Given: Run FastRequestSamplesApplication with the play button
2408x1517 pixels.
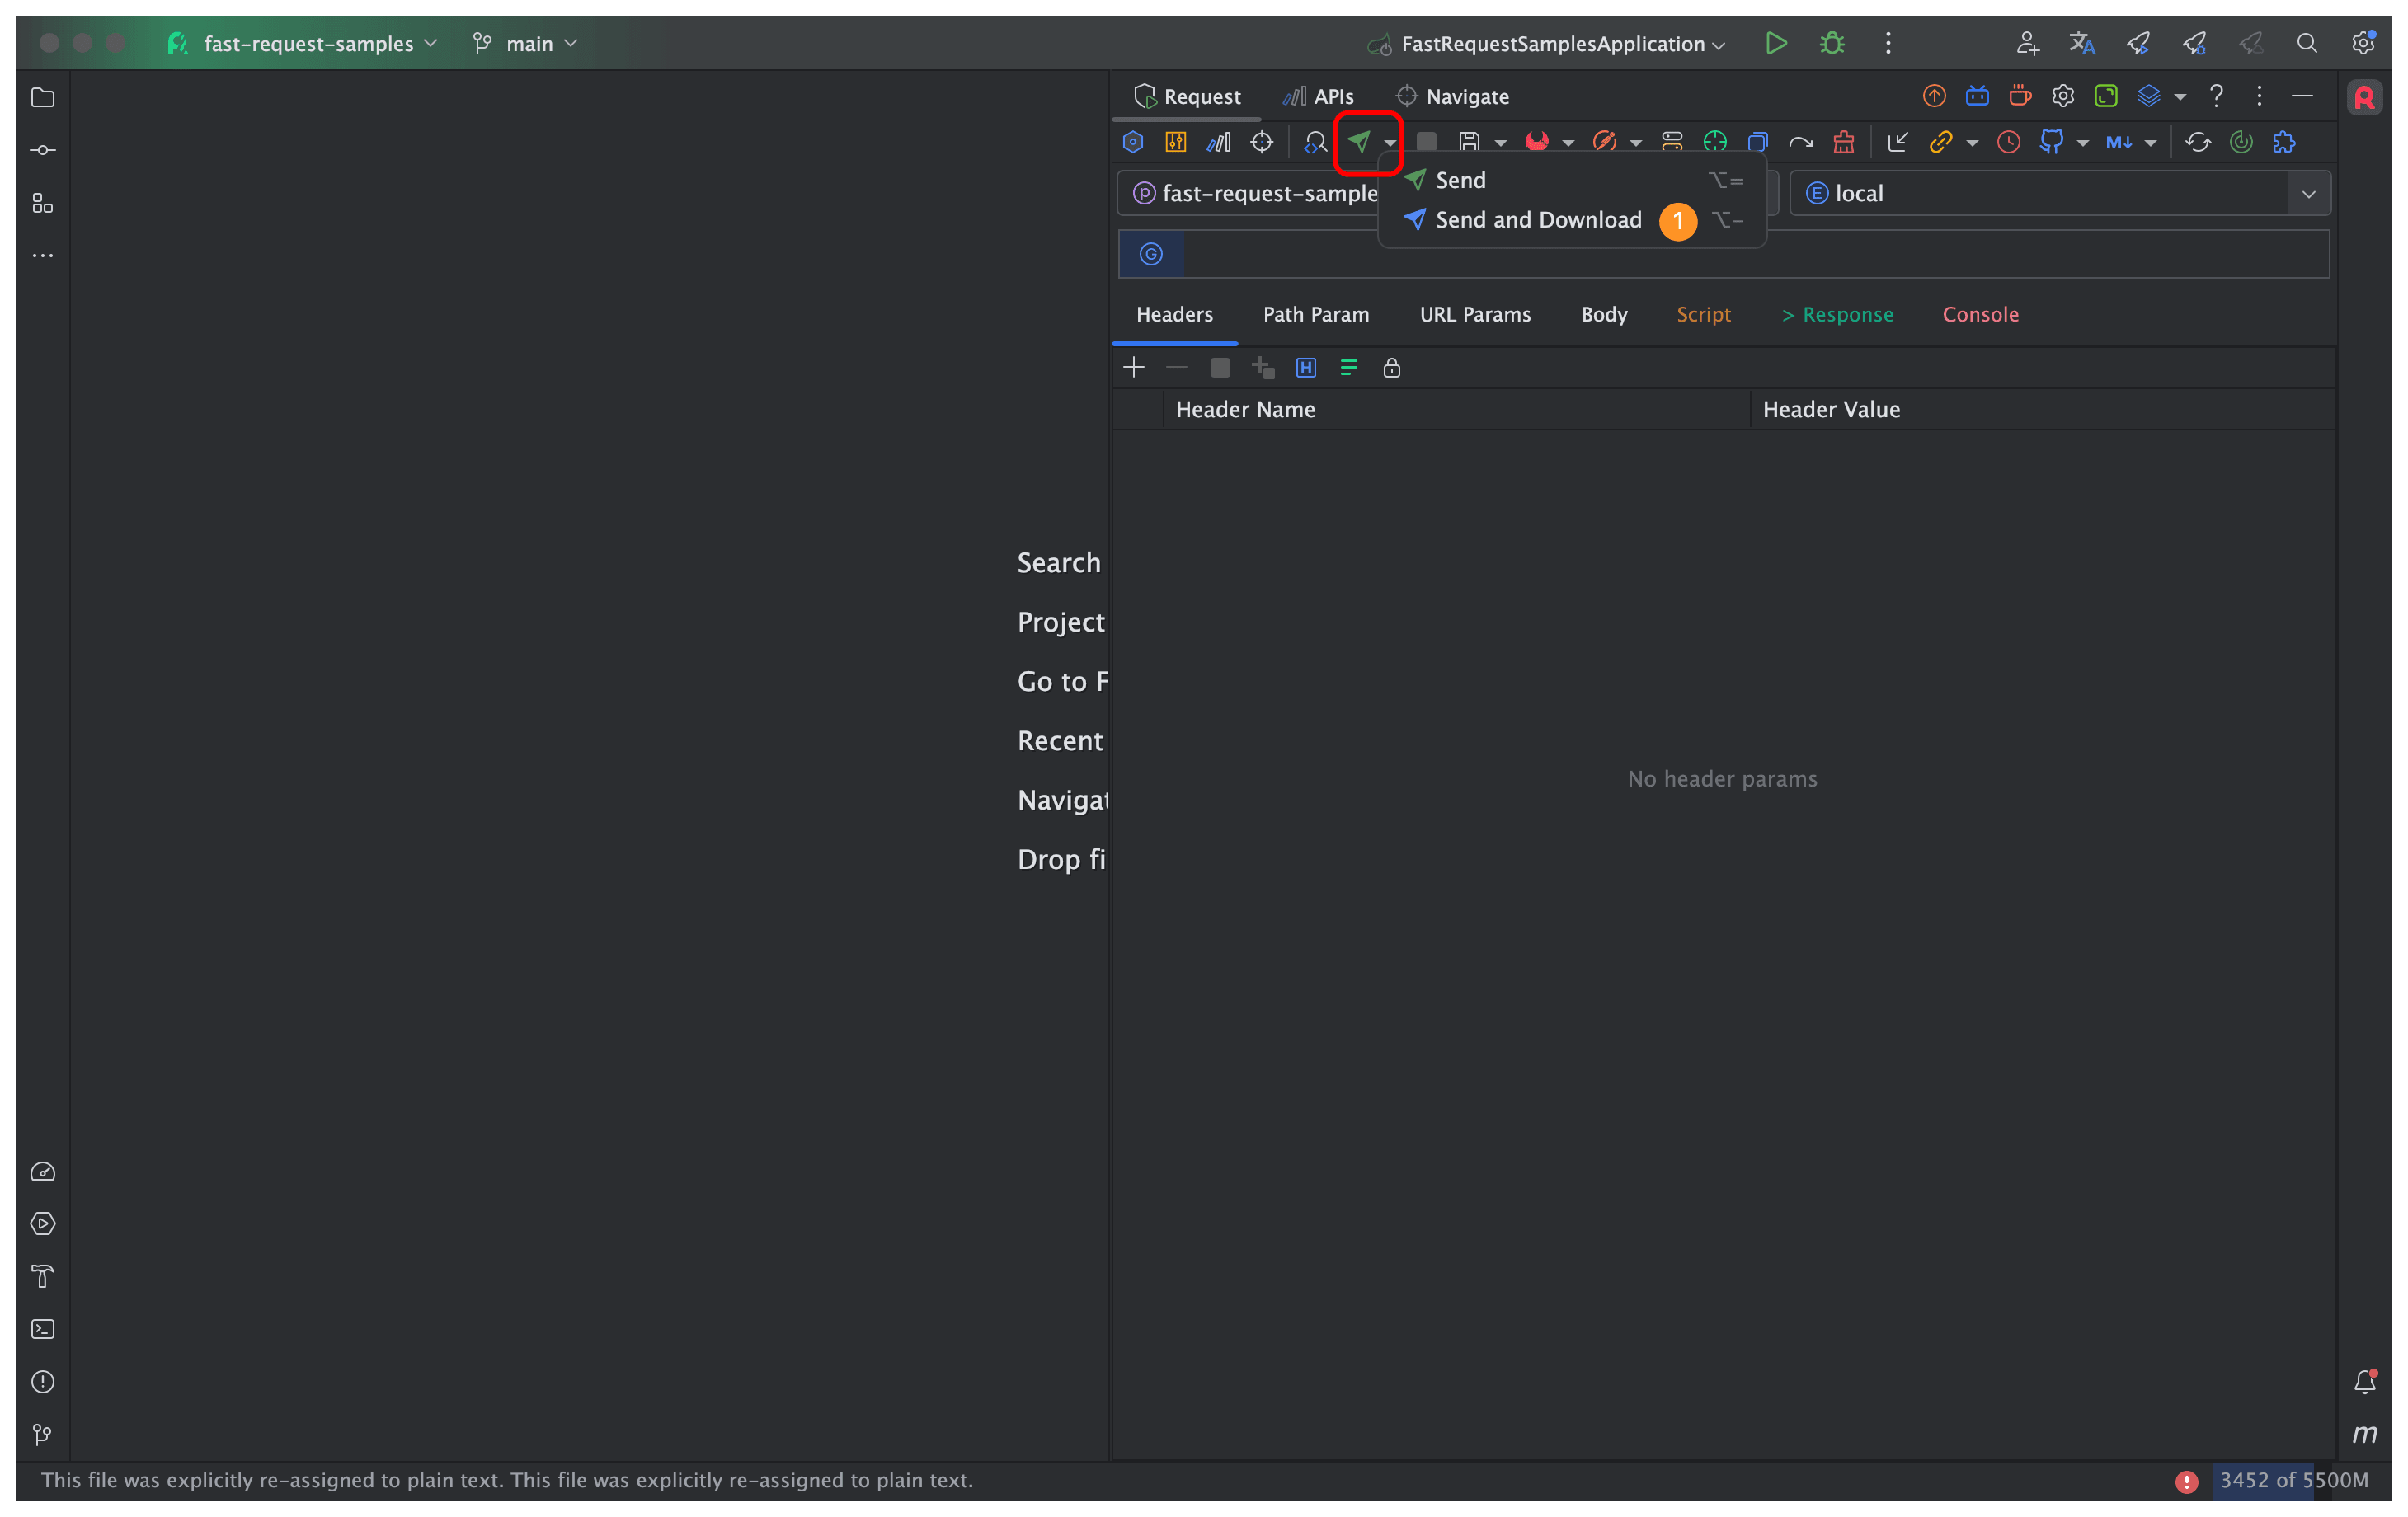Looking at the screenshot, I should tap(1776, 43).
